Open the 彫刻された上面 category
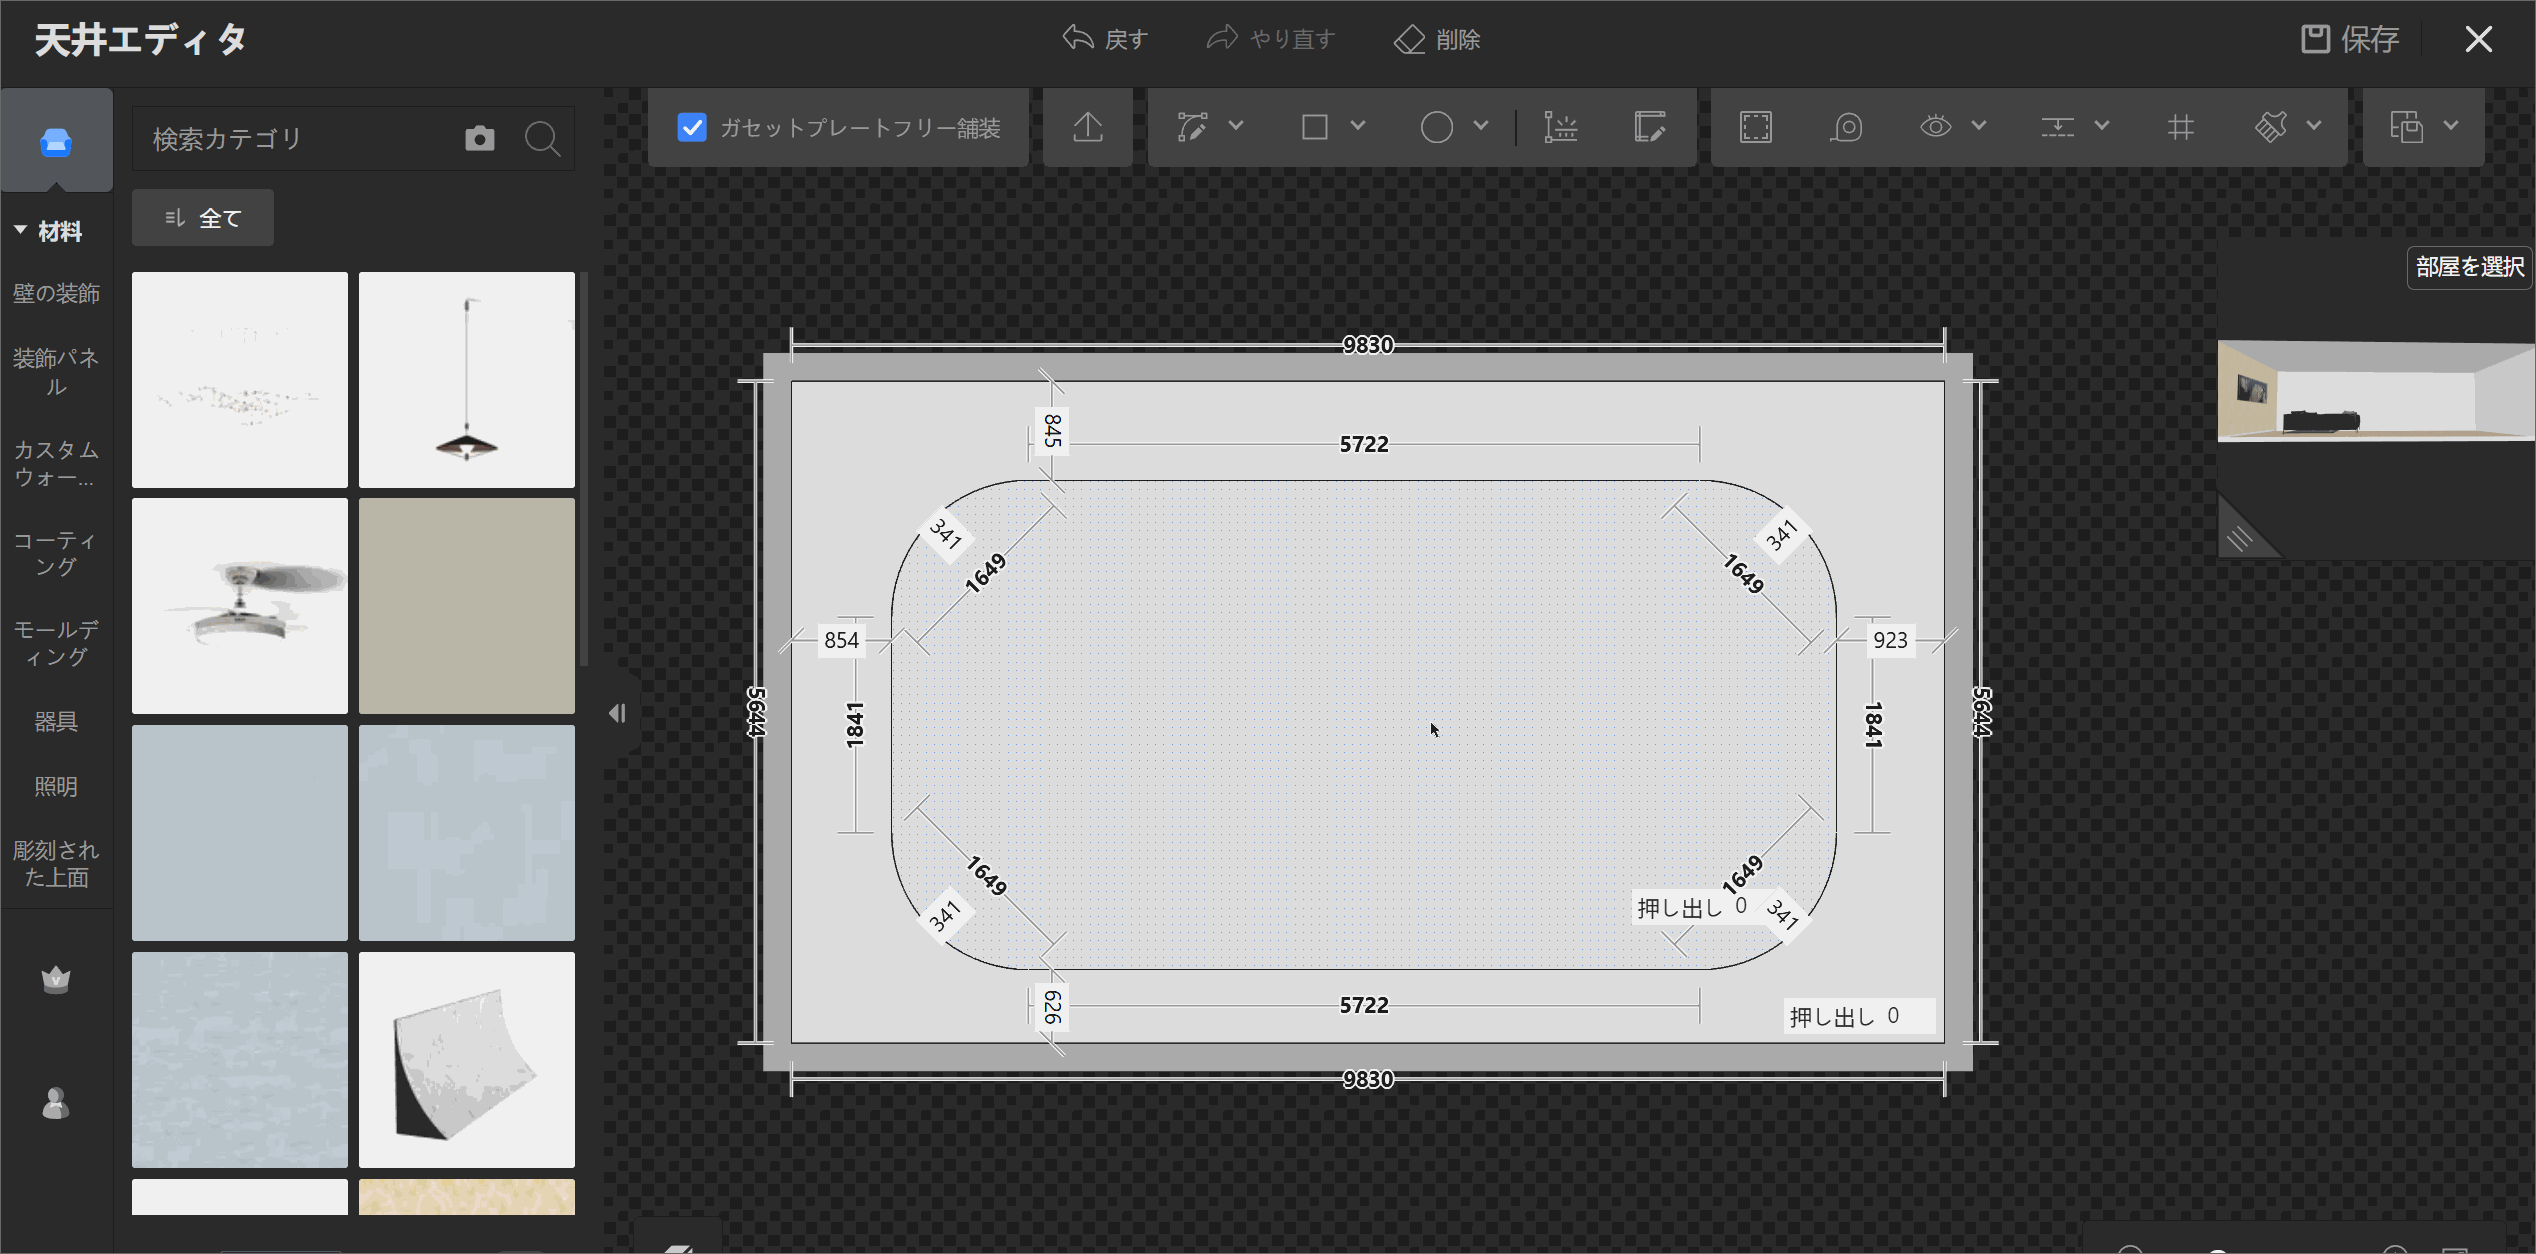Image resolution: width=2536 pixels, height=1254 pixels. point(56,864)
